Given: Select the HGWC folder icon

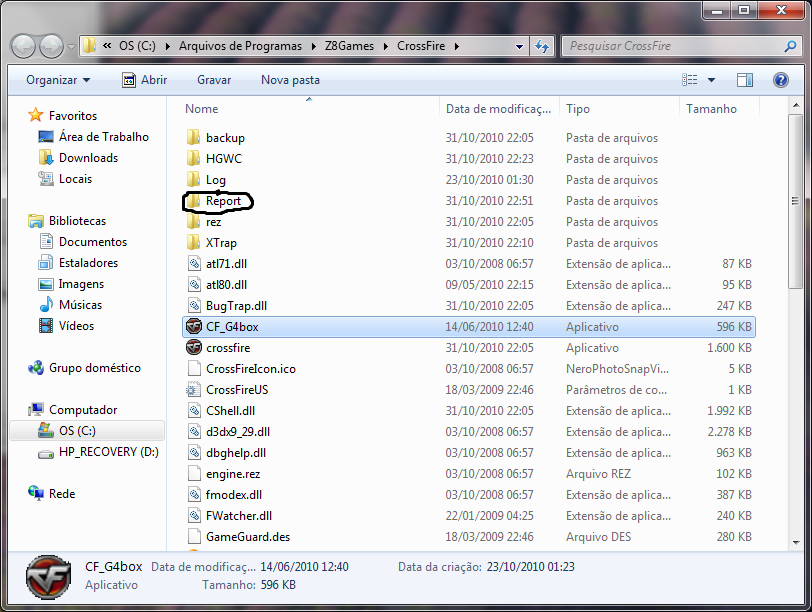Looking at the screenshot, I should point(194,158).
